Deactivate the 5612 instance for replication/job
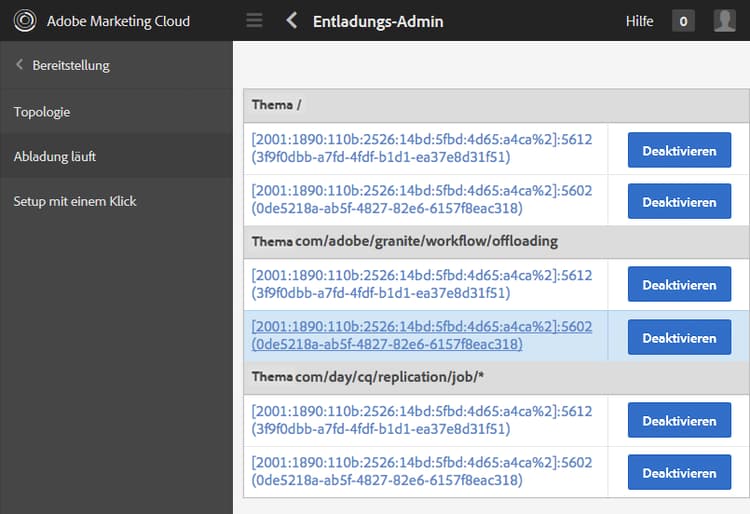This screenshot has height=514, width=750. [x=679, y=420]
